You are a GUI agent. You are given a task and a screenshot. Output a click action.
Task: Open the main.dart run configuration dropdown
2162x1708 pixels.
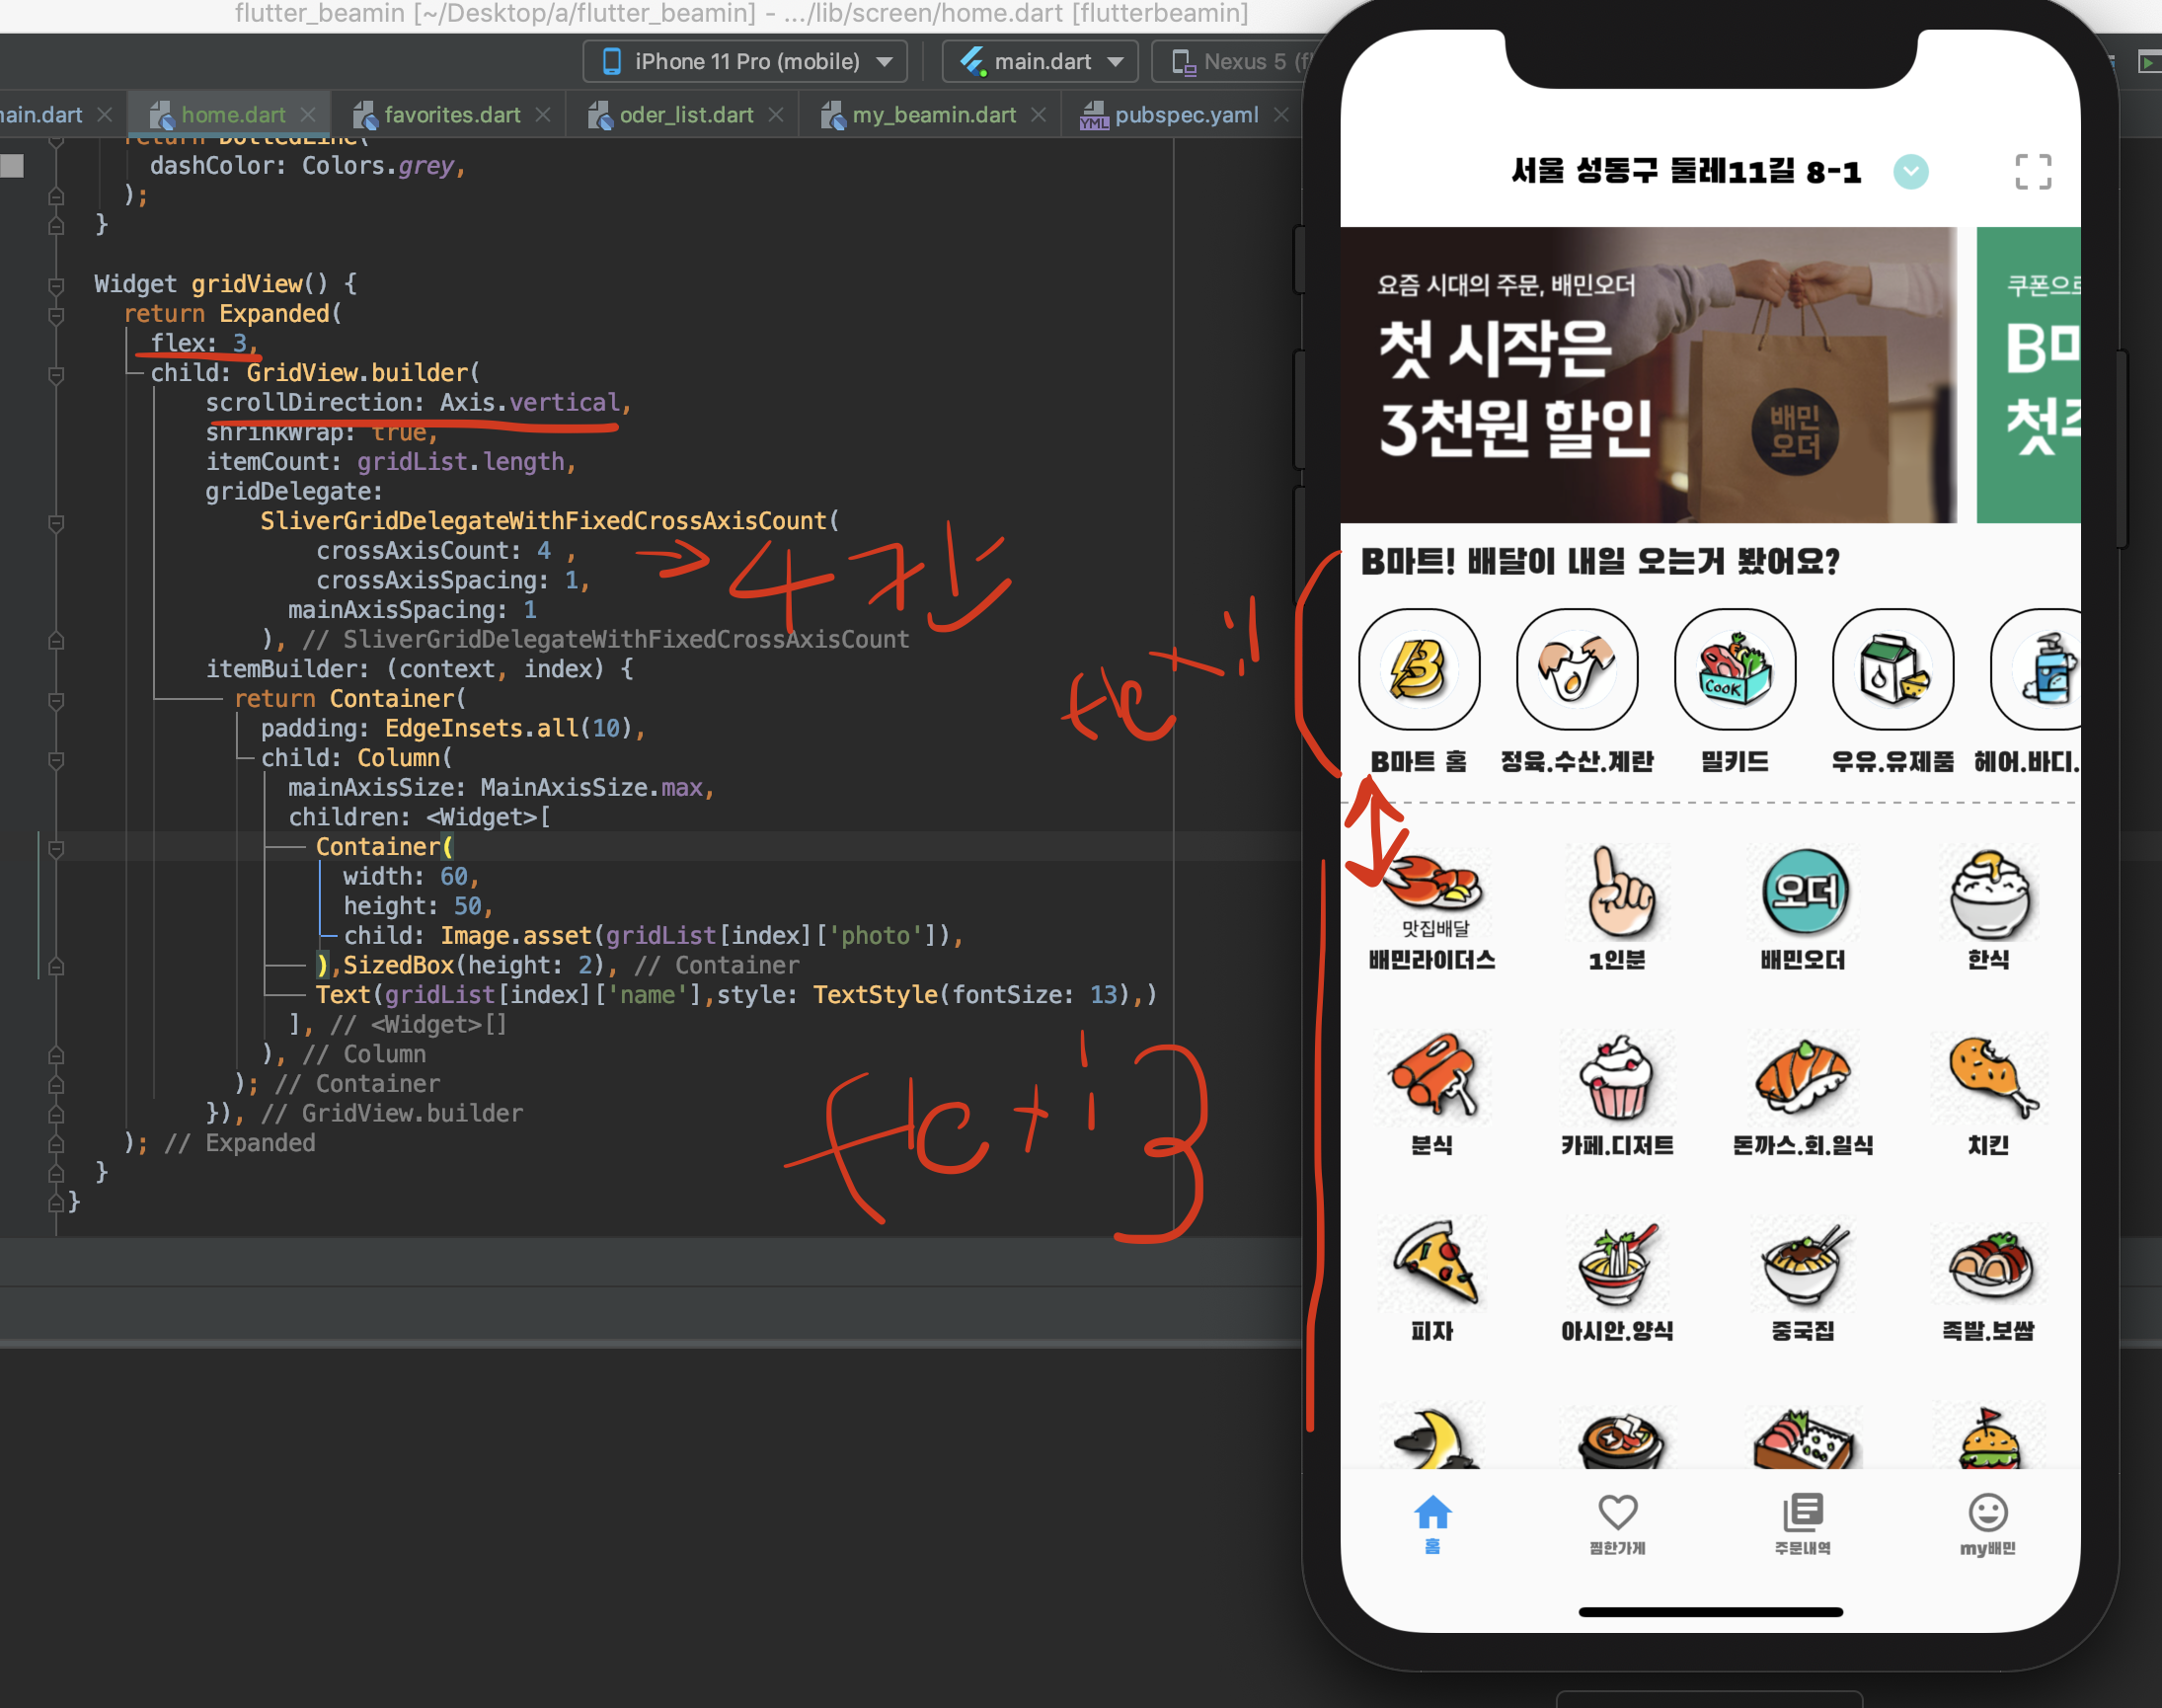point(1040,62)
